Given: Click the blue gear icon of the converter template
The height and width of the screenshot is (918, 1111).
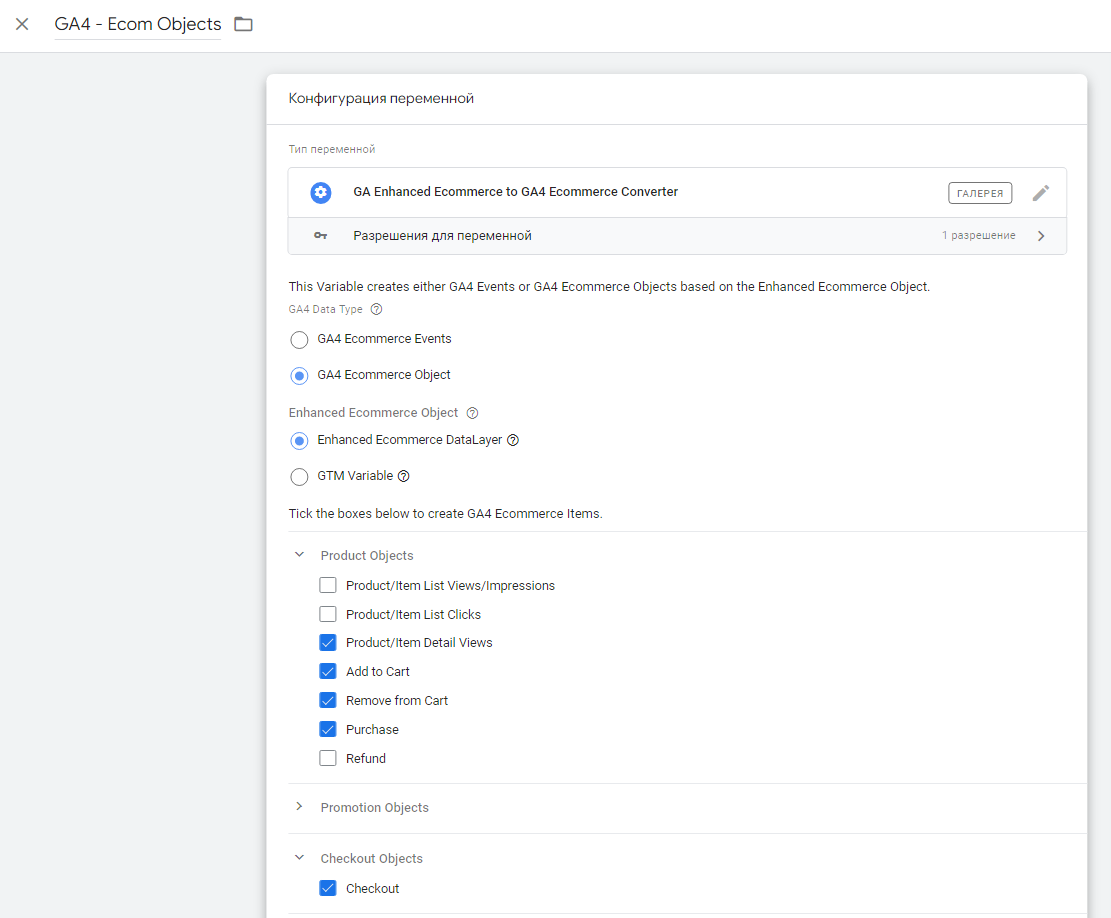Looking at the screenshot, I should (321, 192).
